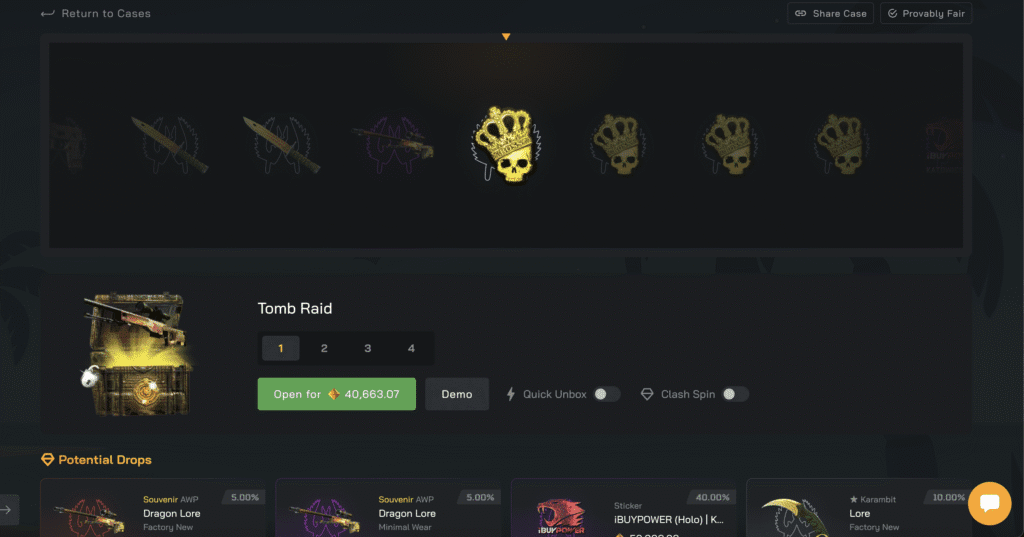
Task: Open the Provably Fair info
Action: 926,13
